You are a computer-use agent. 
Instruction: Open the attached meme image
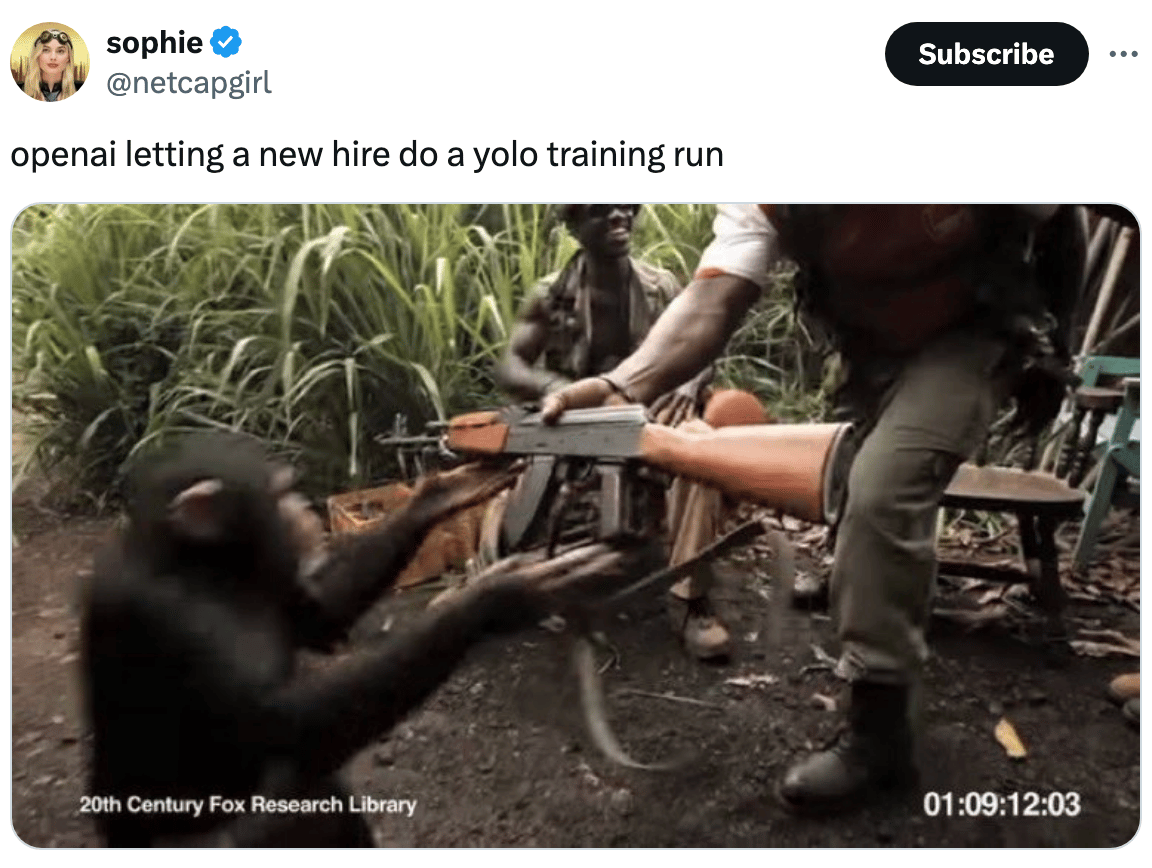coord(575,526)
